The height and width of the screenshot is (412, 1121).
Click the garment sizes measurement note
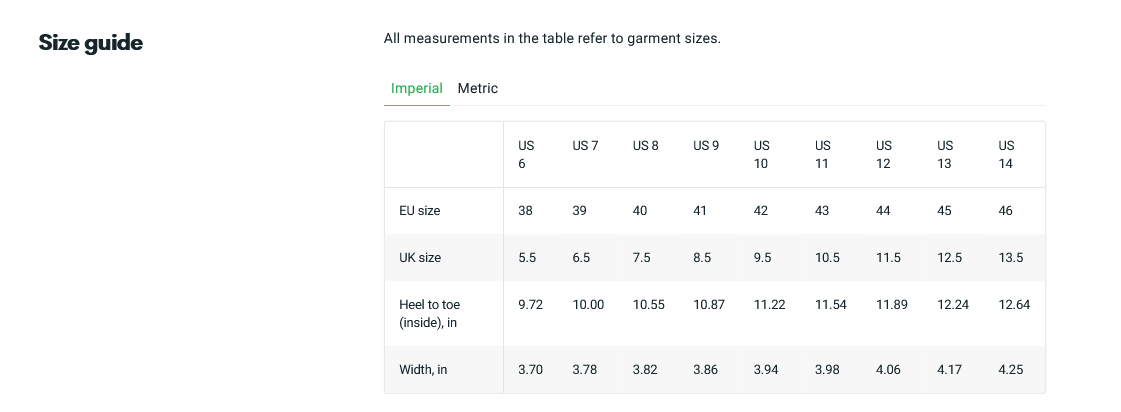[x=552, y=39]
